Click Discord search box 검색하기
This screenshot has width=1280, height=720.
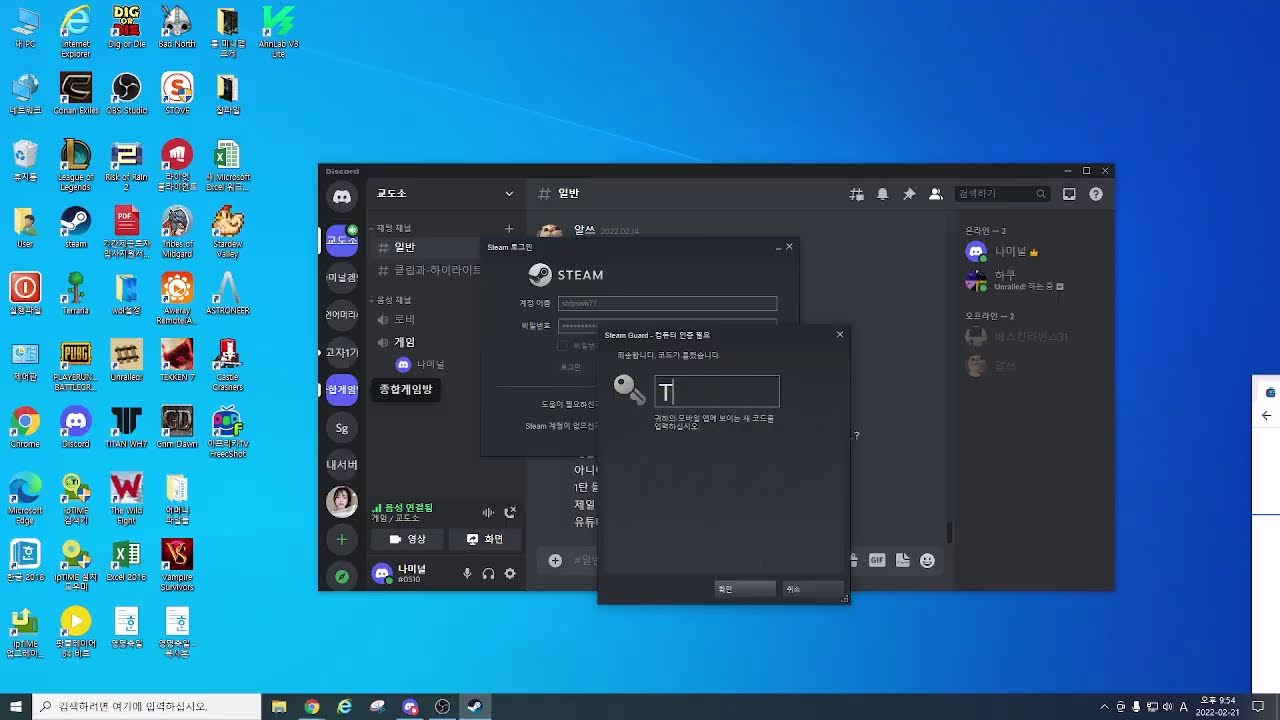pyautogui.click(x=1002, y=194)
